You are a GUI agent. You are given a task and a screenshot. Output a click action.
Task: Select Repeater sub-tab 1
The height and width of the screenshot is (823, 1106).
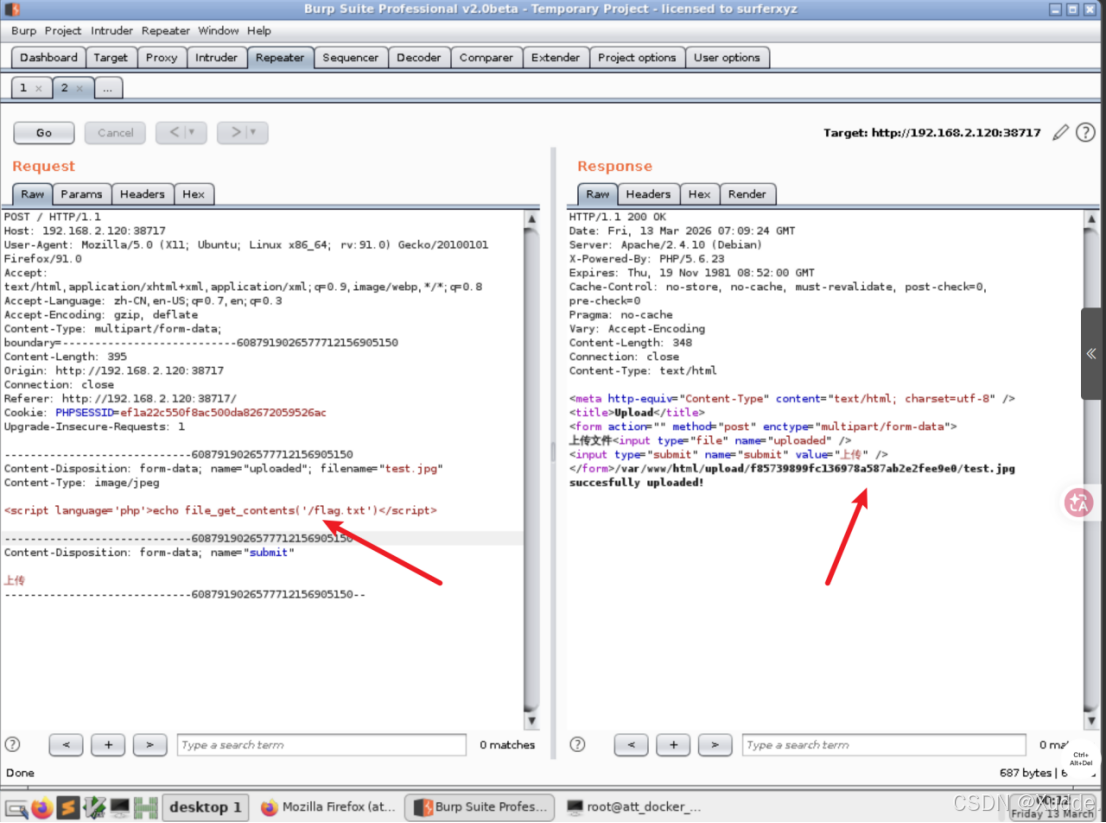[24, 88]
